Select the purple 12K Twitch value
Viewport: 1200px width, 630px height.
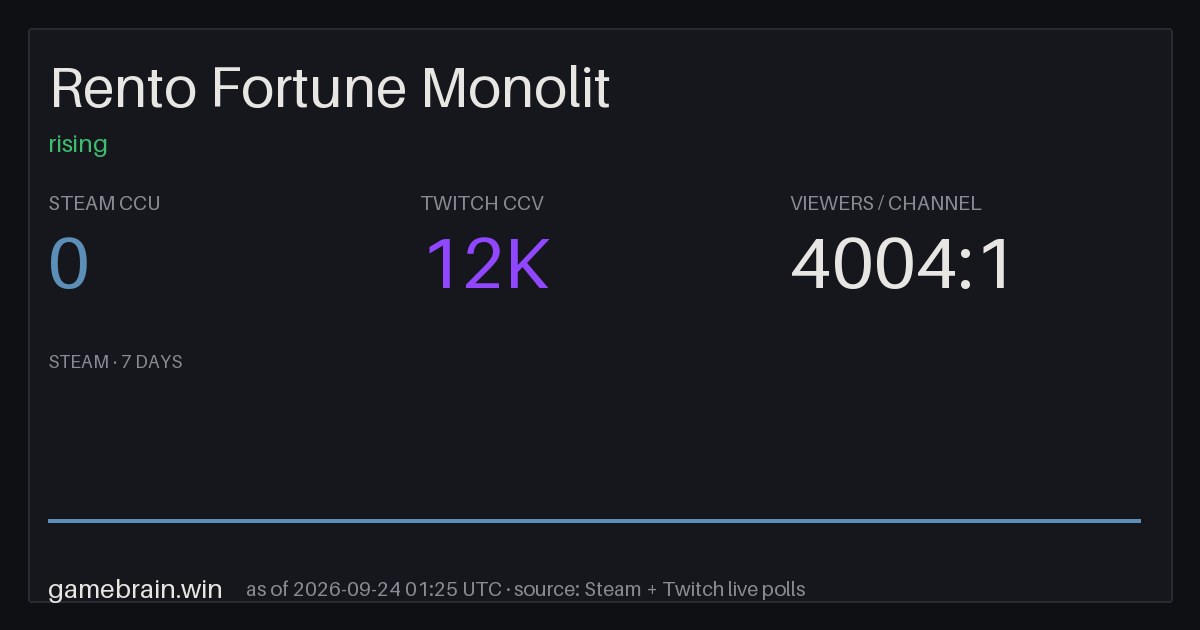(x=487, y=265)
